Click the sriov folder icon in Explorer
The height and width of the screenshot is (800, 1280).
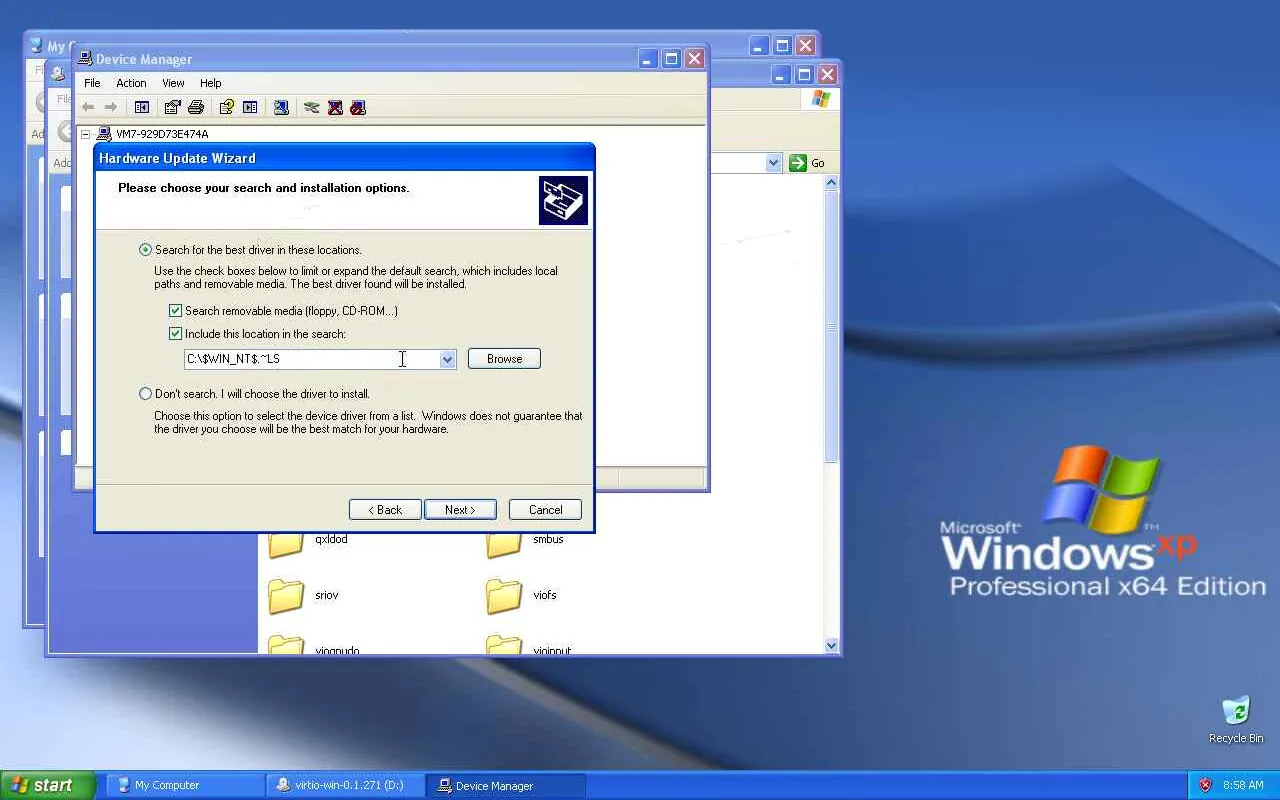click(x=286, y=596)
